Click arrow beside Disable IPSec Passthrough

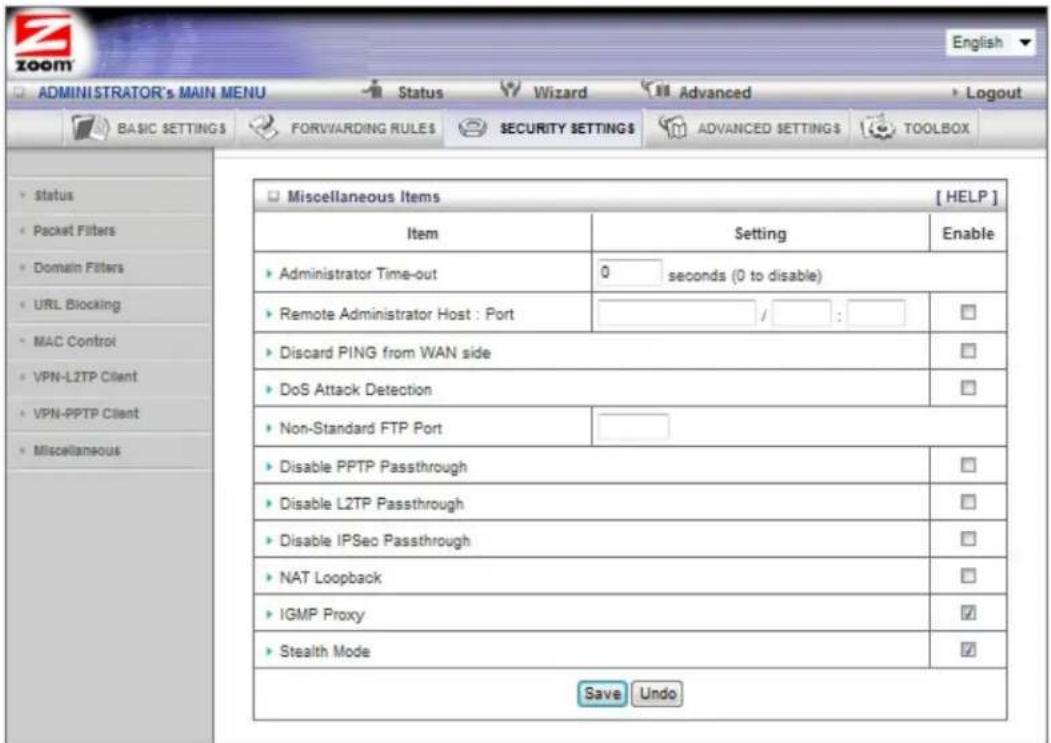[x=269, y=541]
